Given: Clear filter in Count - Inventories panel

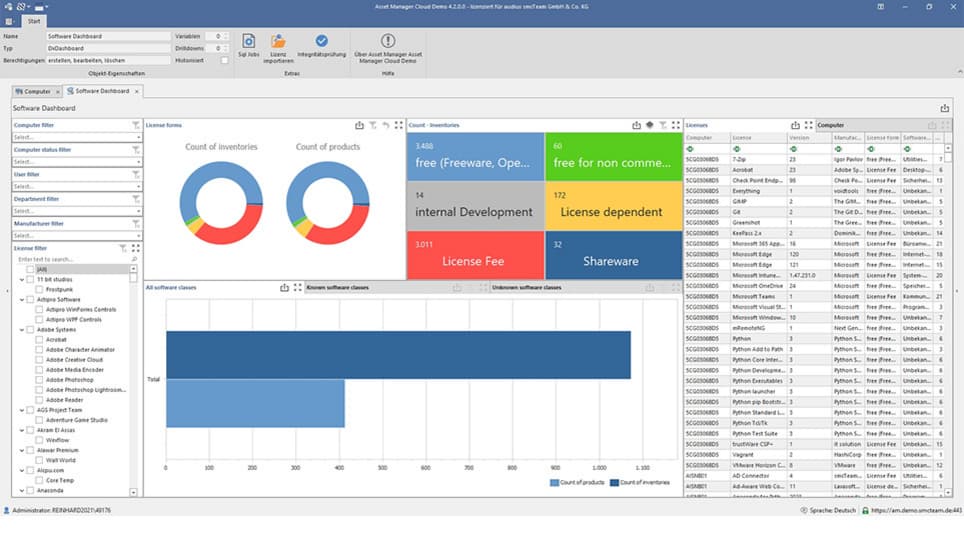Looking at the screenshot, I should coord(663,125).
